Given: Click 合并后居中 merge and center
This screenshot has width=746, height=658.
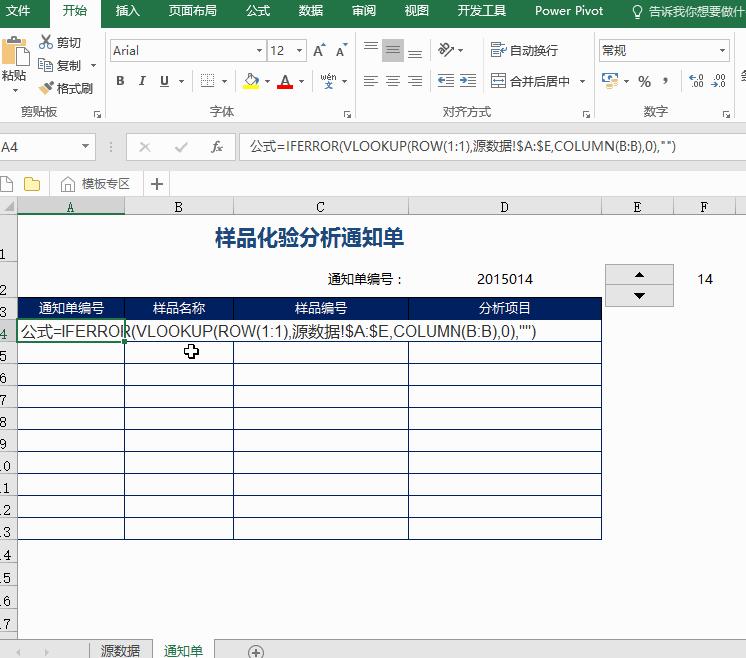Looking at the screenshot, I should click(530, 81).
